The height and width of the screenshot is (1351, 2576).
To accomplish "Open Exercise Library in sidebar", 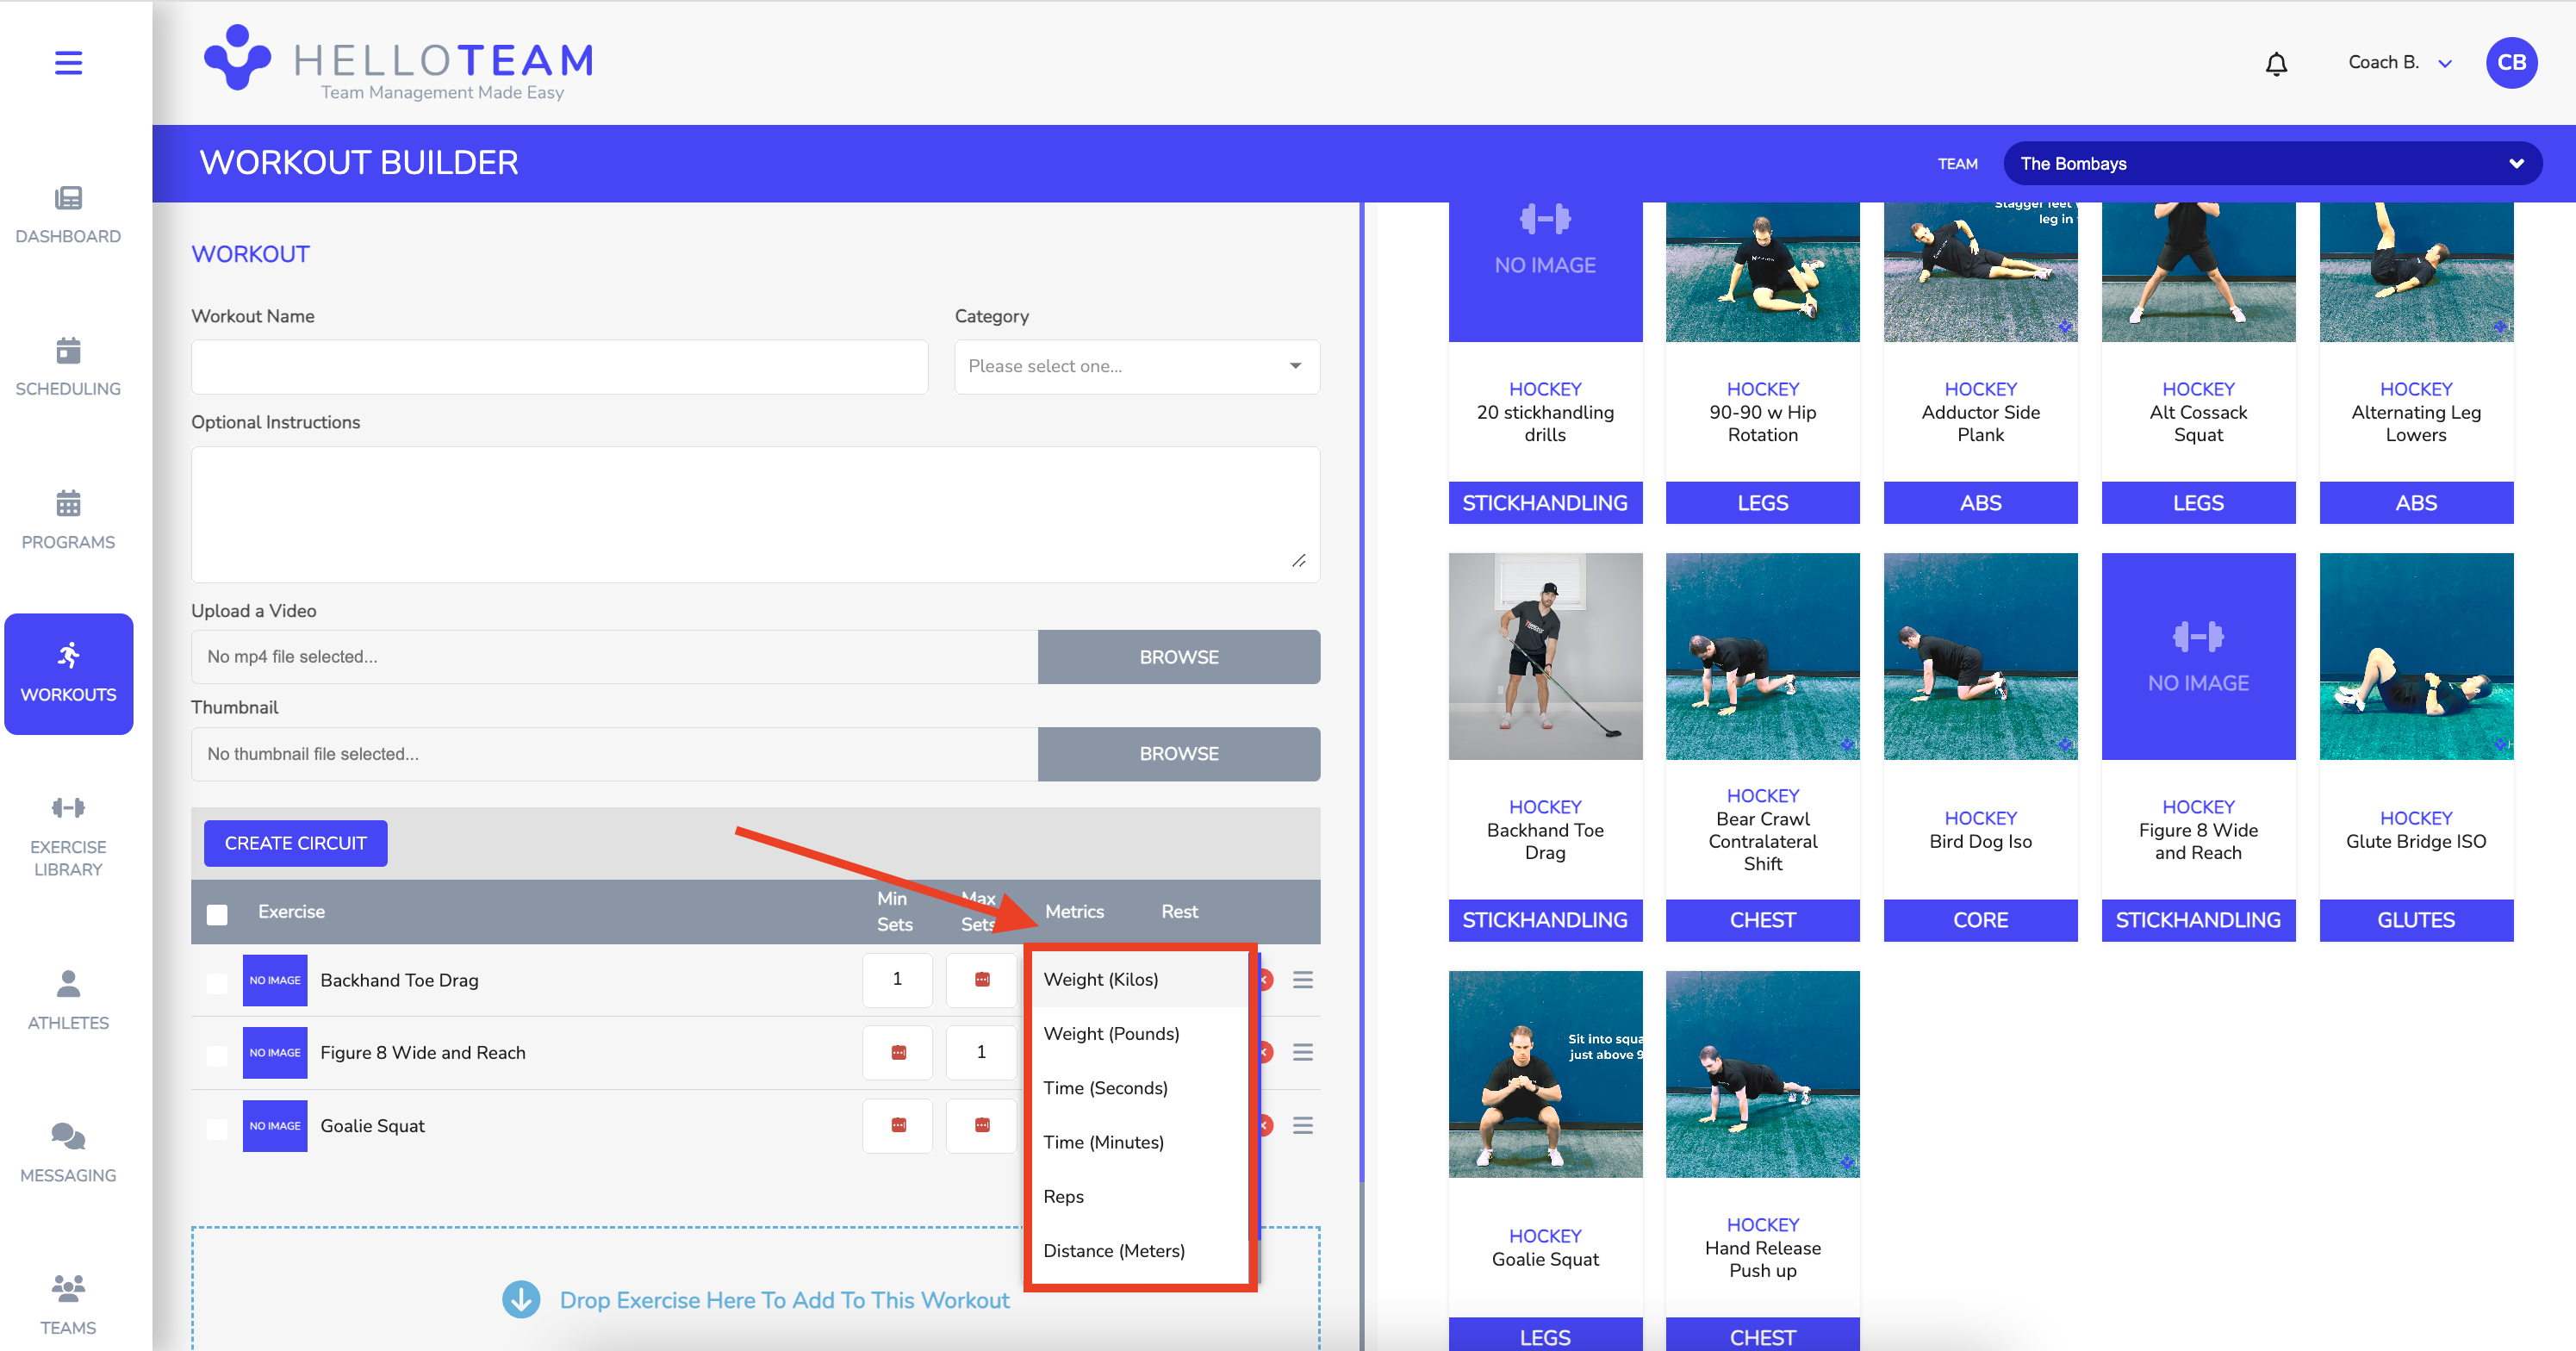I will coord(68,837).
